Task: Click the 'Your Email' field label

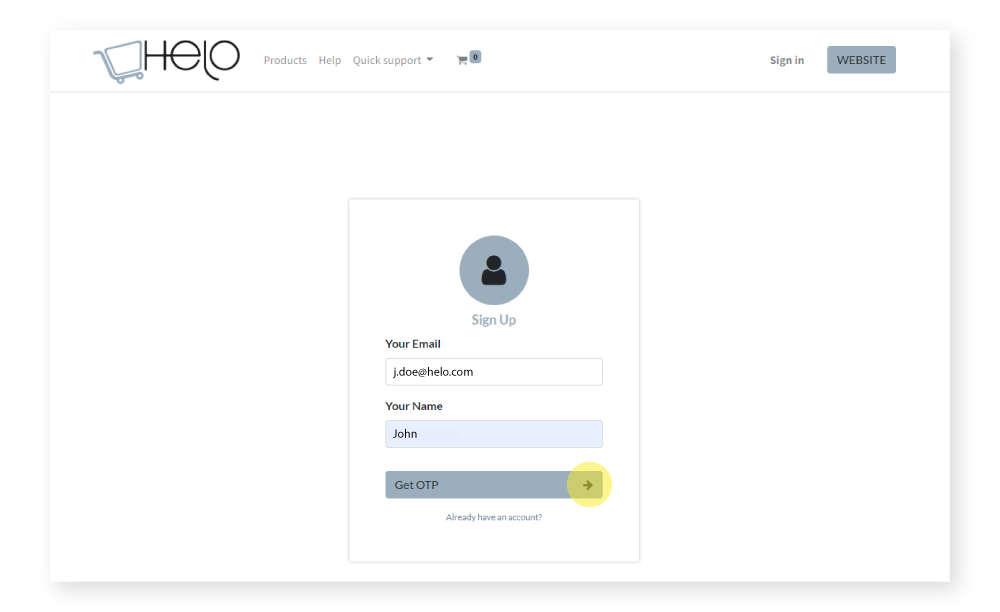Action: coord(413,344)
